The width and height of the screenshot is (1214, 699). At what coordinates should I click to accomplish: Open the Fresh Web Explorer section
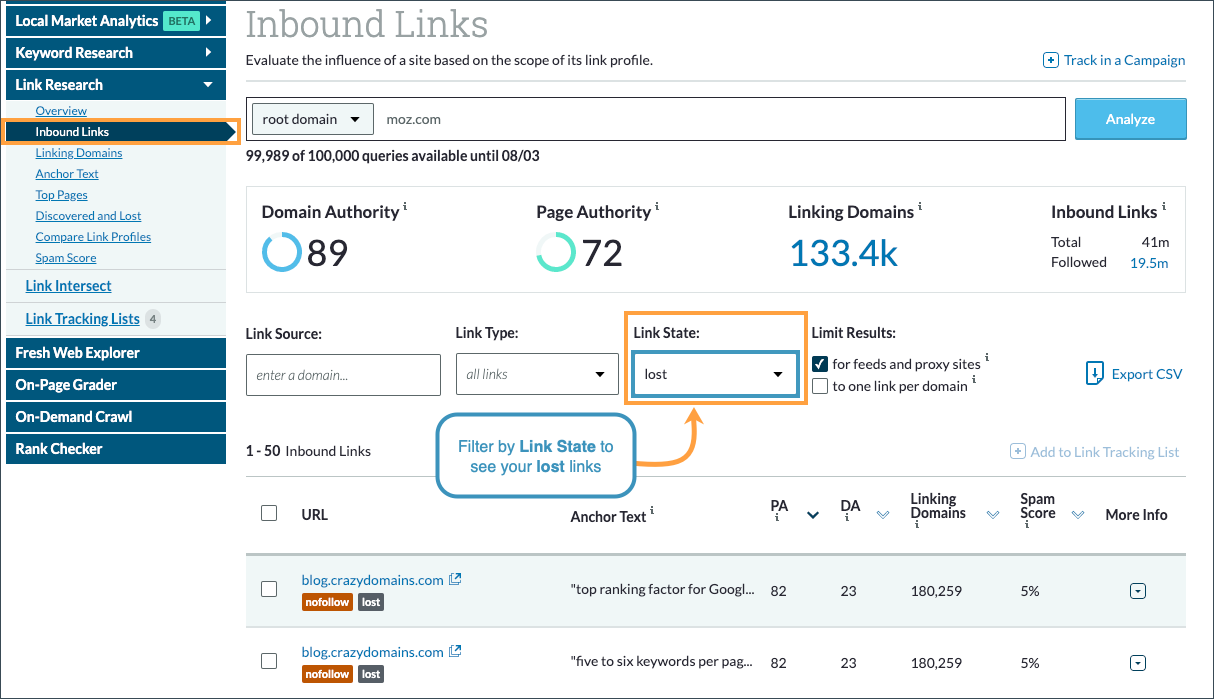click(x=115, y=352)
